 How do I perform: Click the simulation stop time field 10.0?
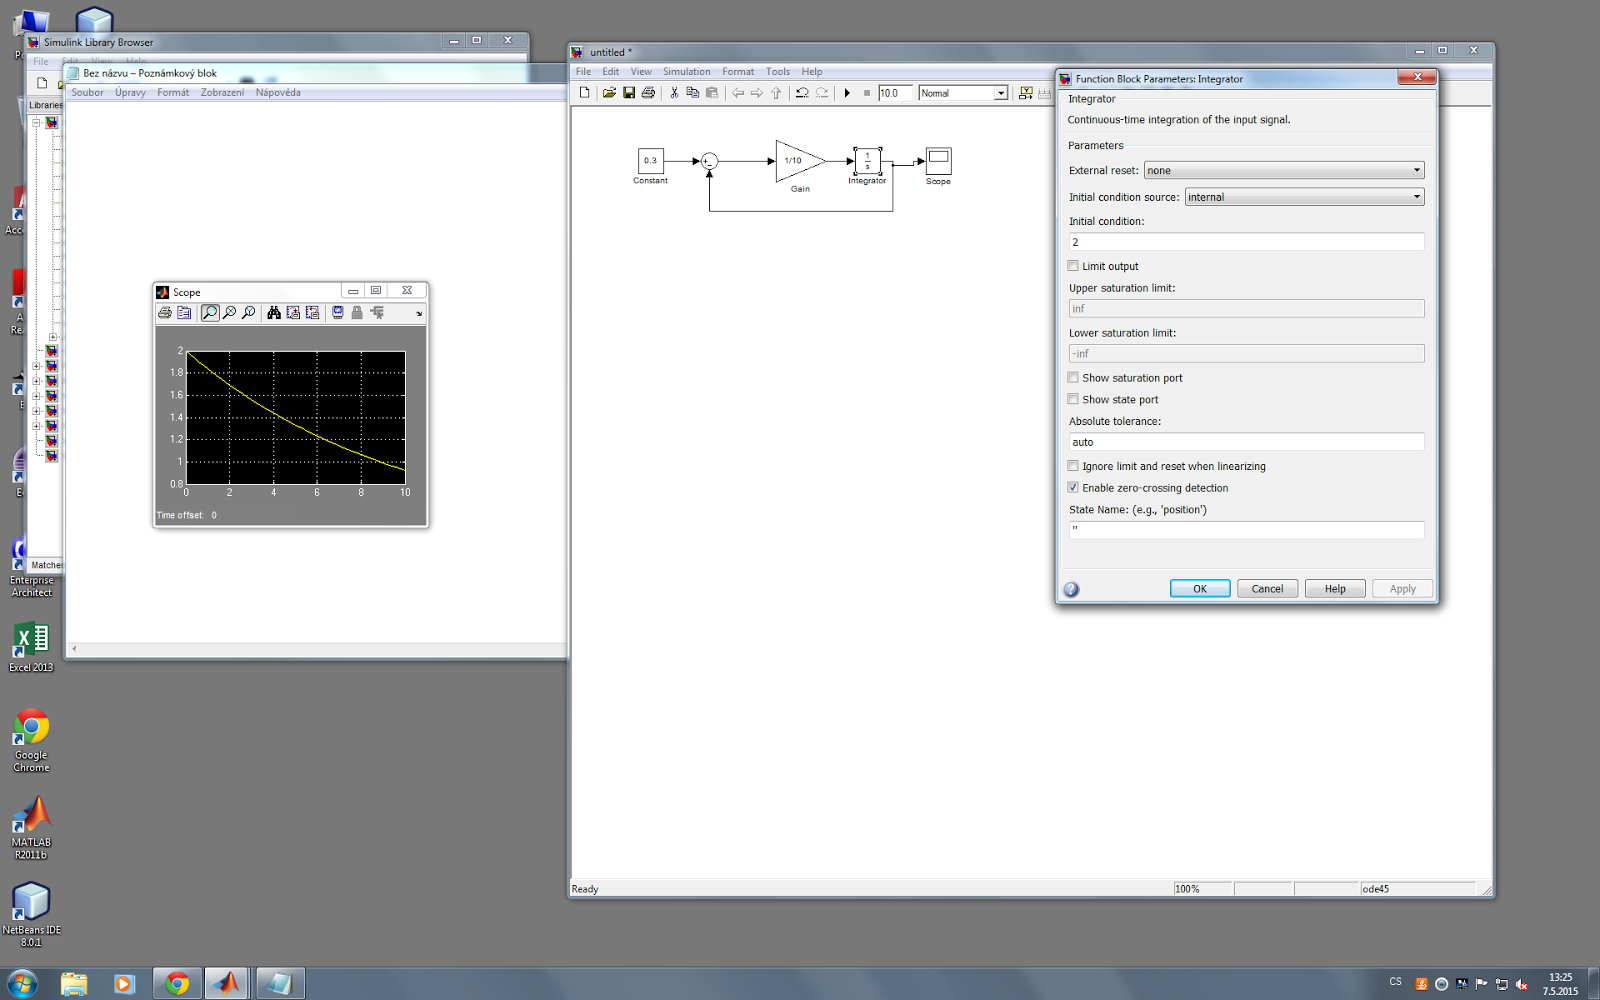895,93
